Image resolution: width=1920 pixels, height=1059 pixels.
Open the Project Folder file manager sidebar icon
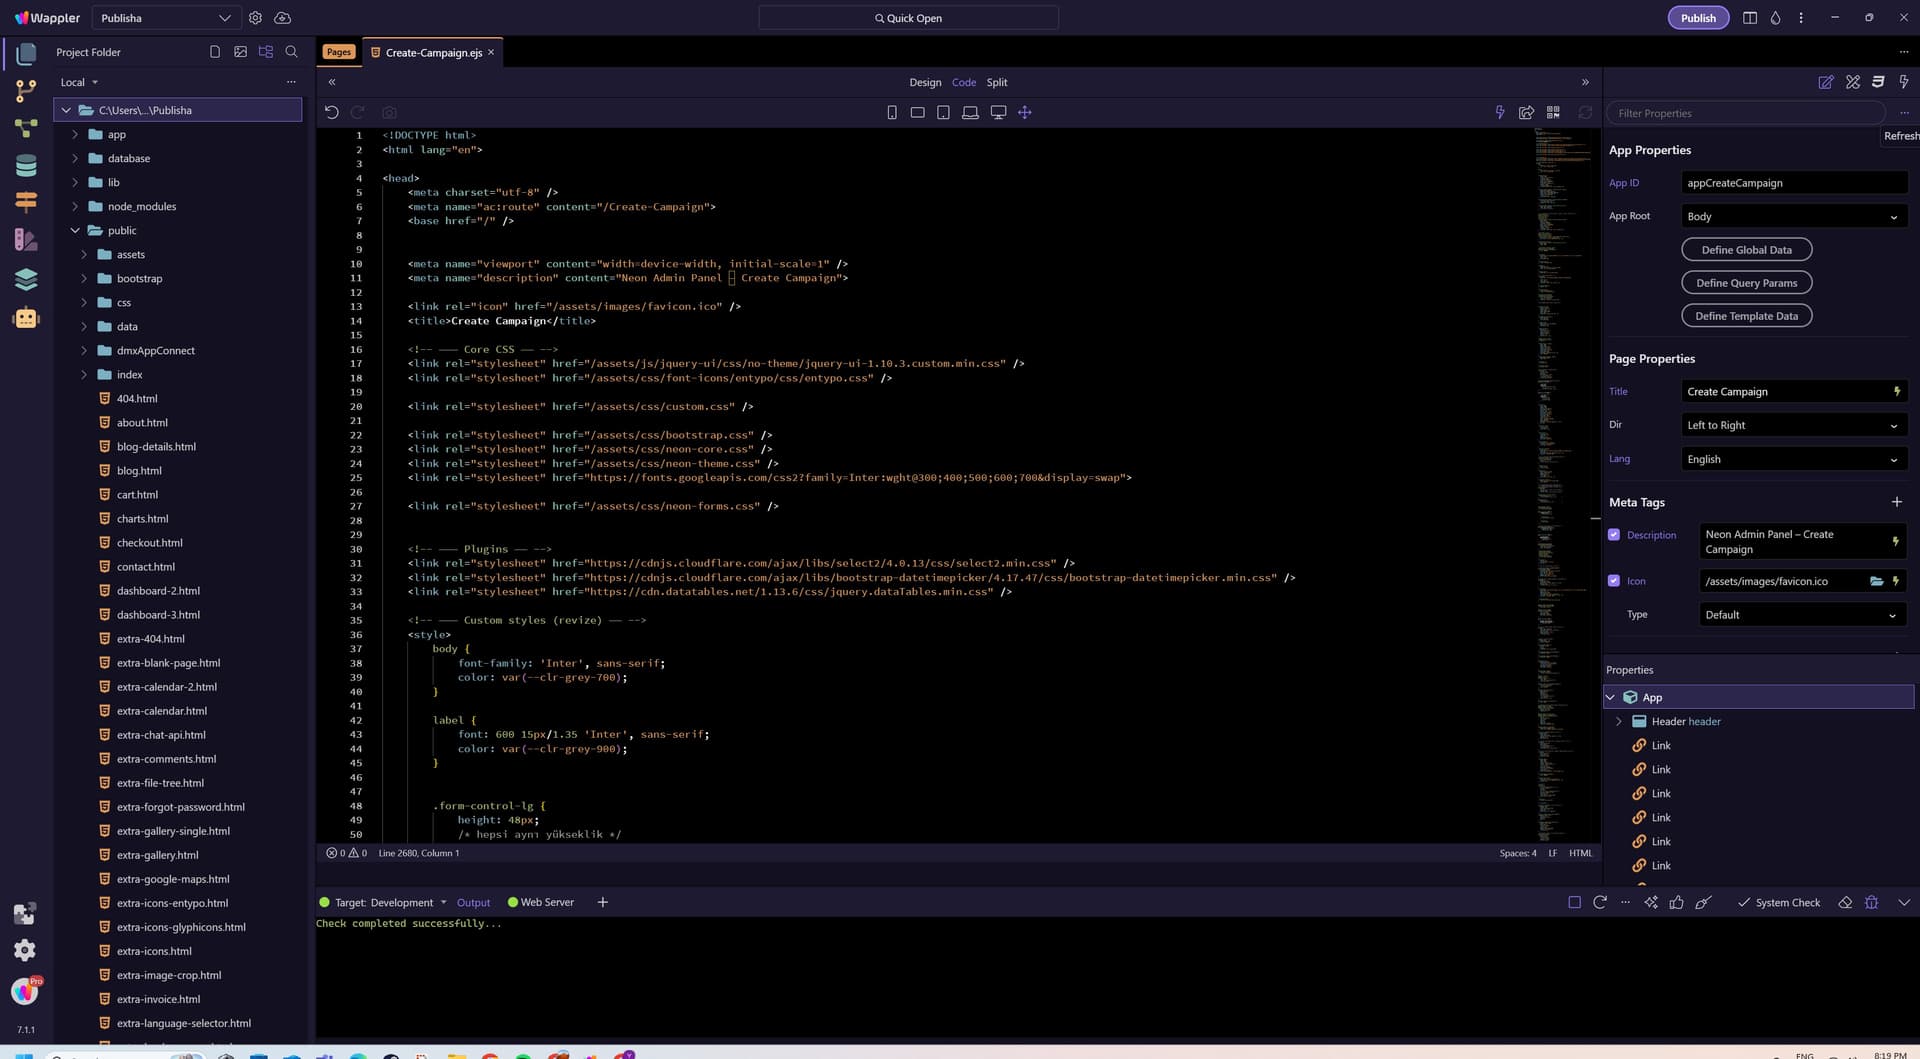tap(26, 53)
